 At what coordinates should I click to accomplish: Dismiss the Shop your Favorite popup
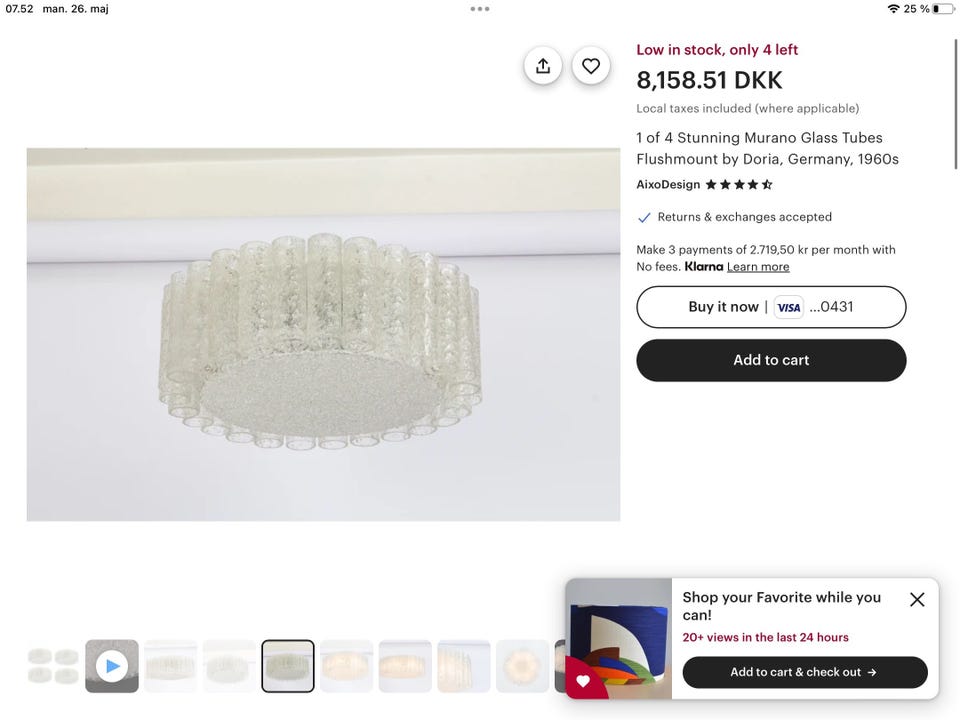917,600
